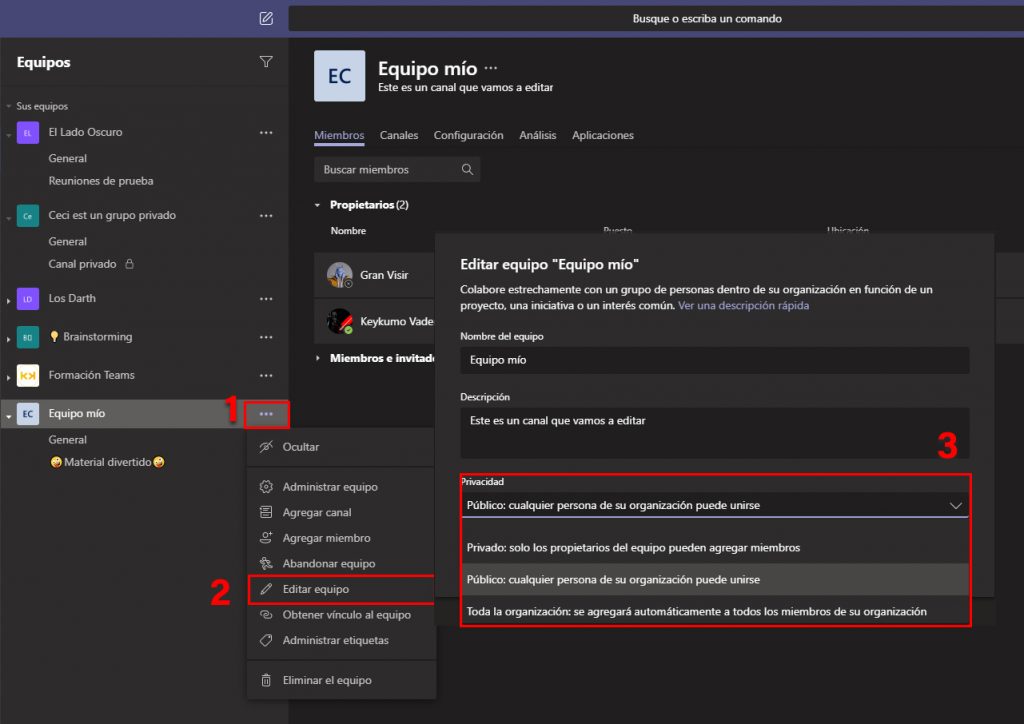This screenshot has width=1024, height=724.
Task: Open the Configuración tab
Action: [468, 135]
